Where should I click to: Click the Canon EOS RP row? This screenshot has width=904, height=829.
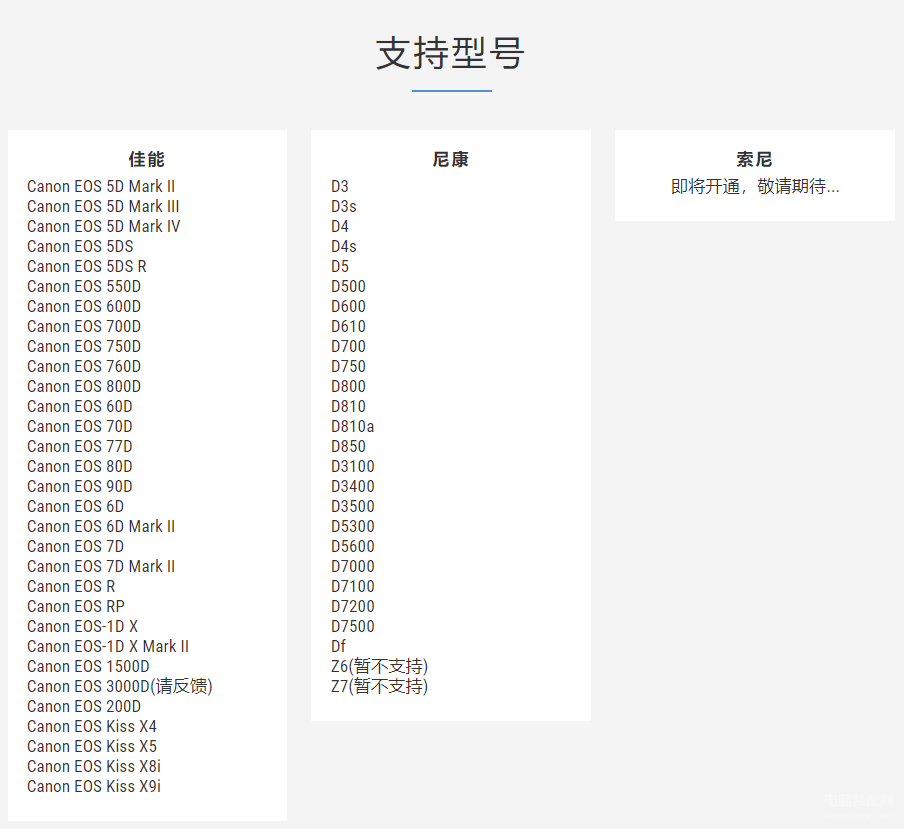(76, 606)
